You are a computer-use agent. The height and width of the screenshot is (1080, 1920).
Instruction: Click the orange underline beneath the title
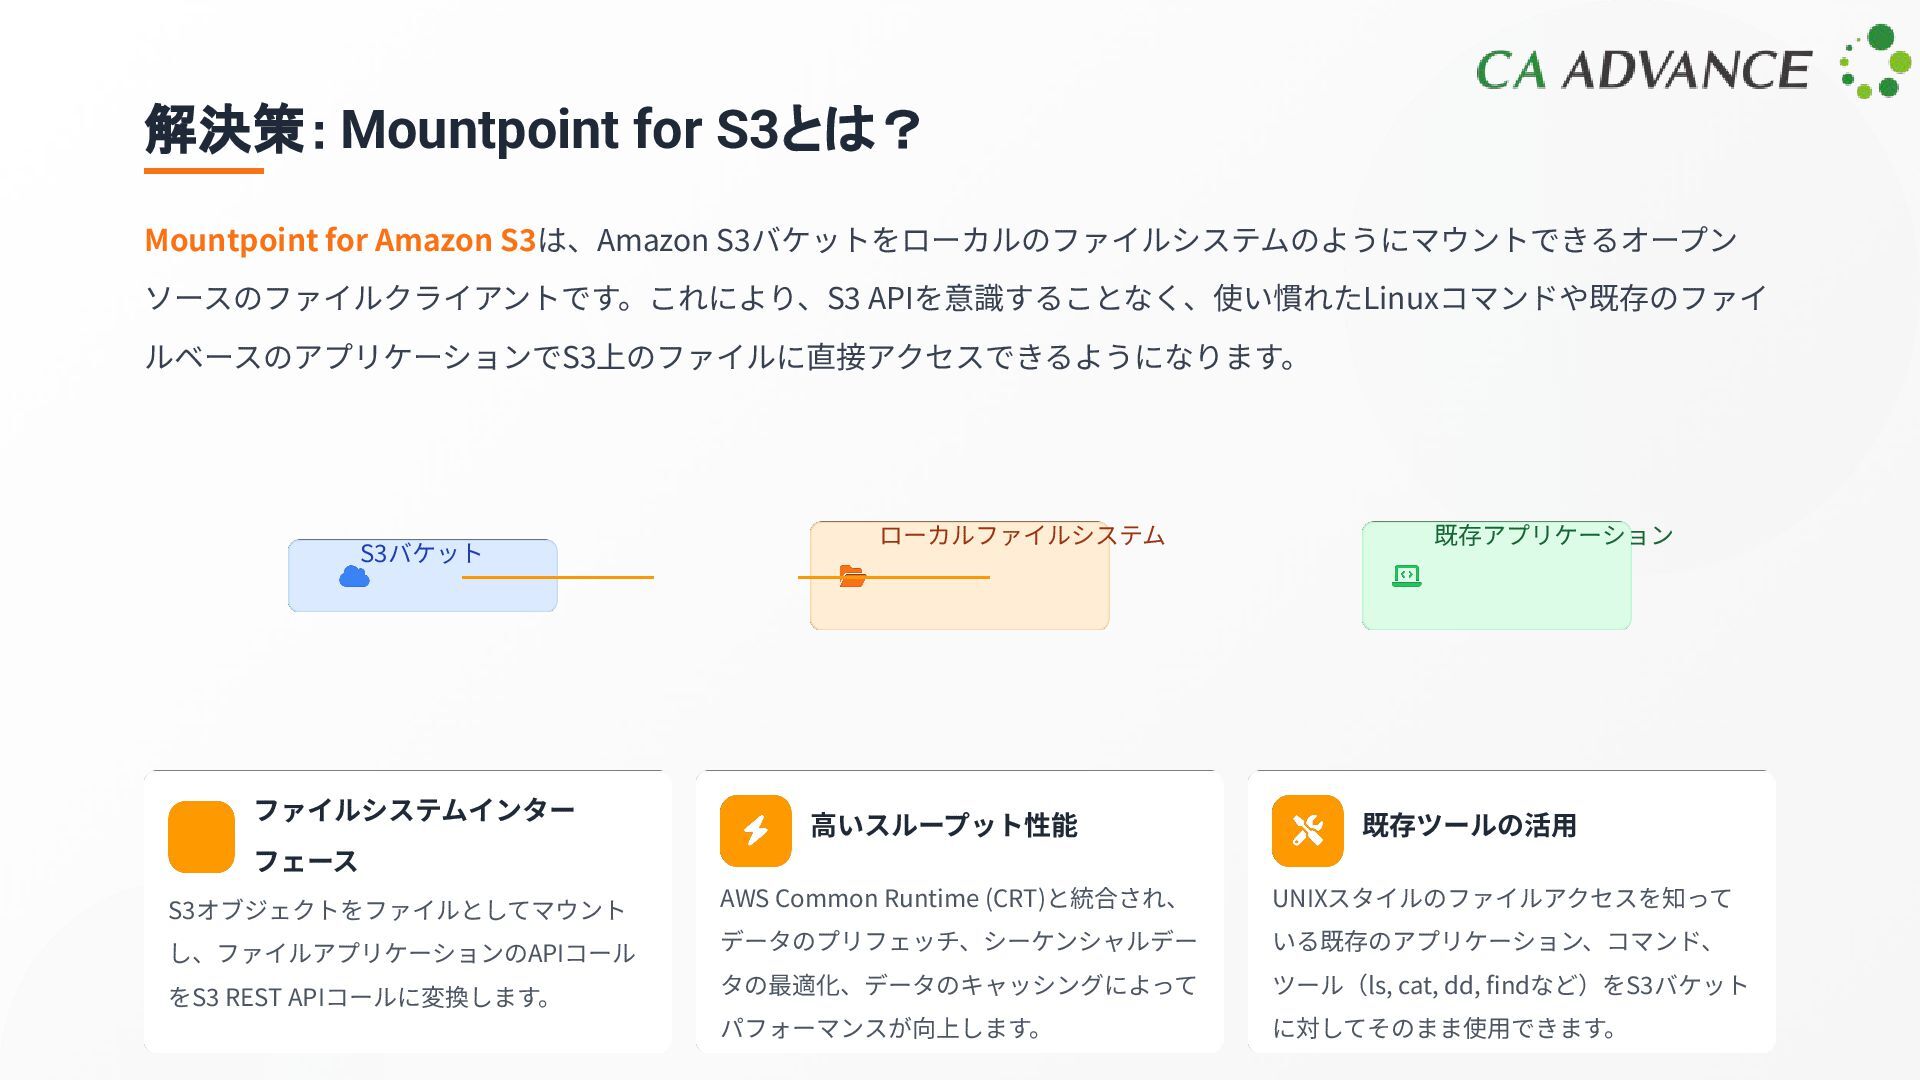pyautogui.click(x=204, y=171)
